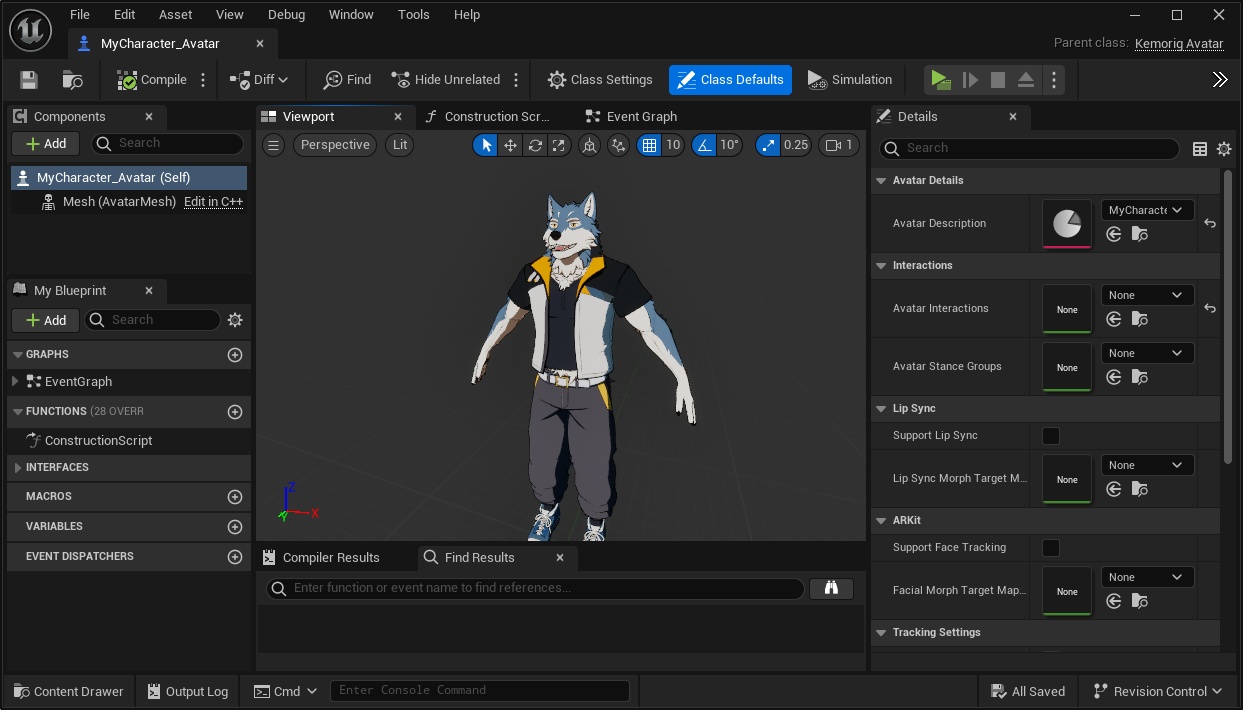Click the console command input field

tap(480, 690)
